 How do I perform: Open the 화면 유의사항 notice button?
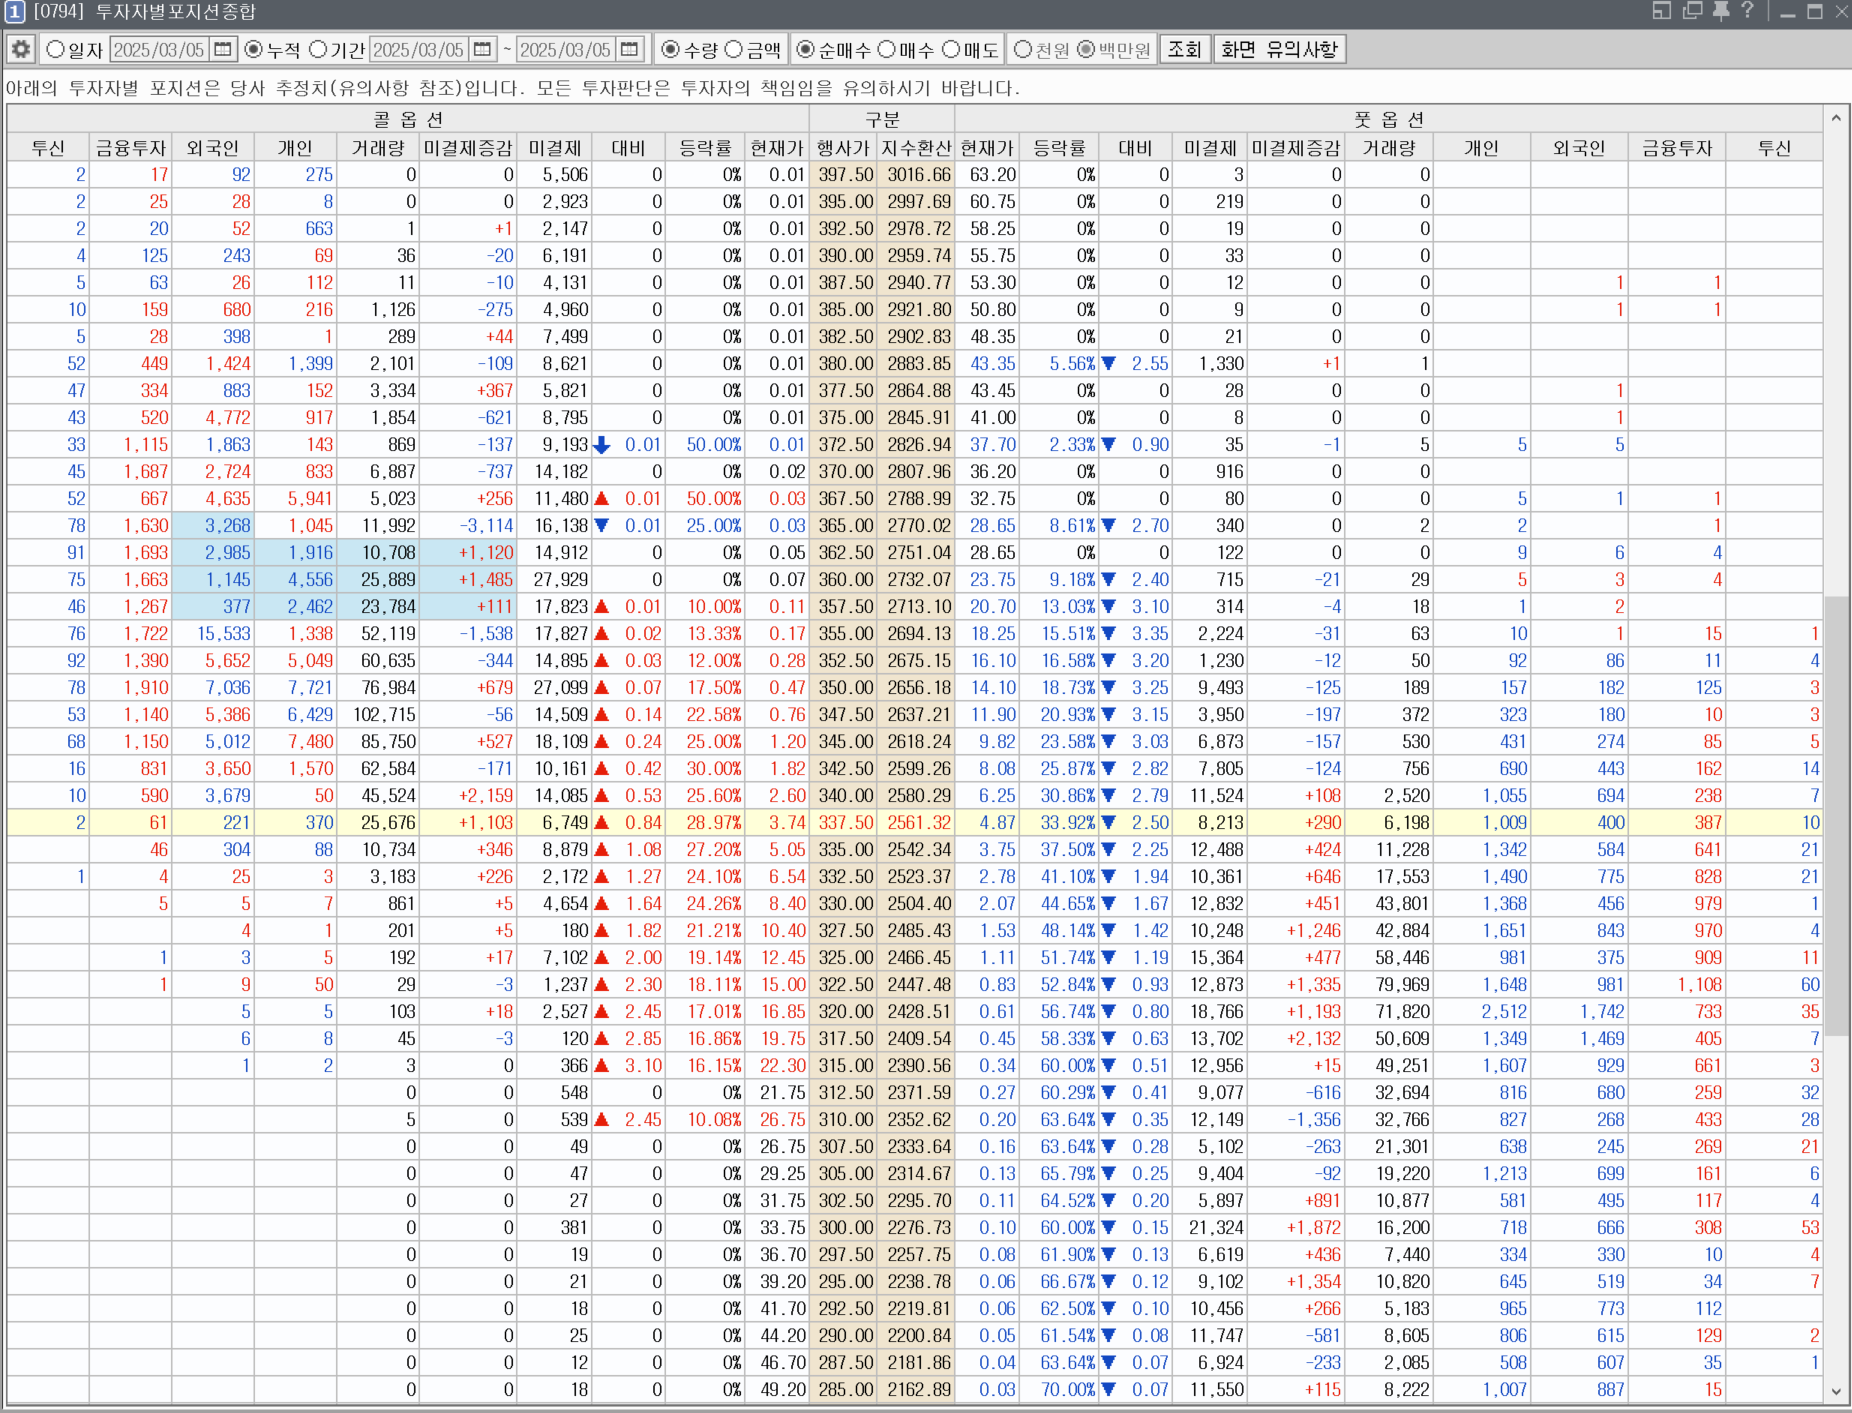click(1279, 49)
